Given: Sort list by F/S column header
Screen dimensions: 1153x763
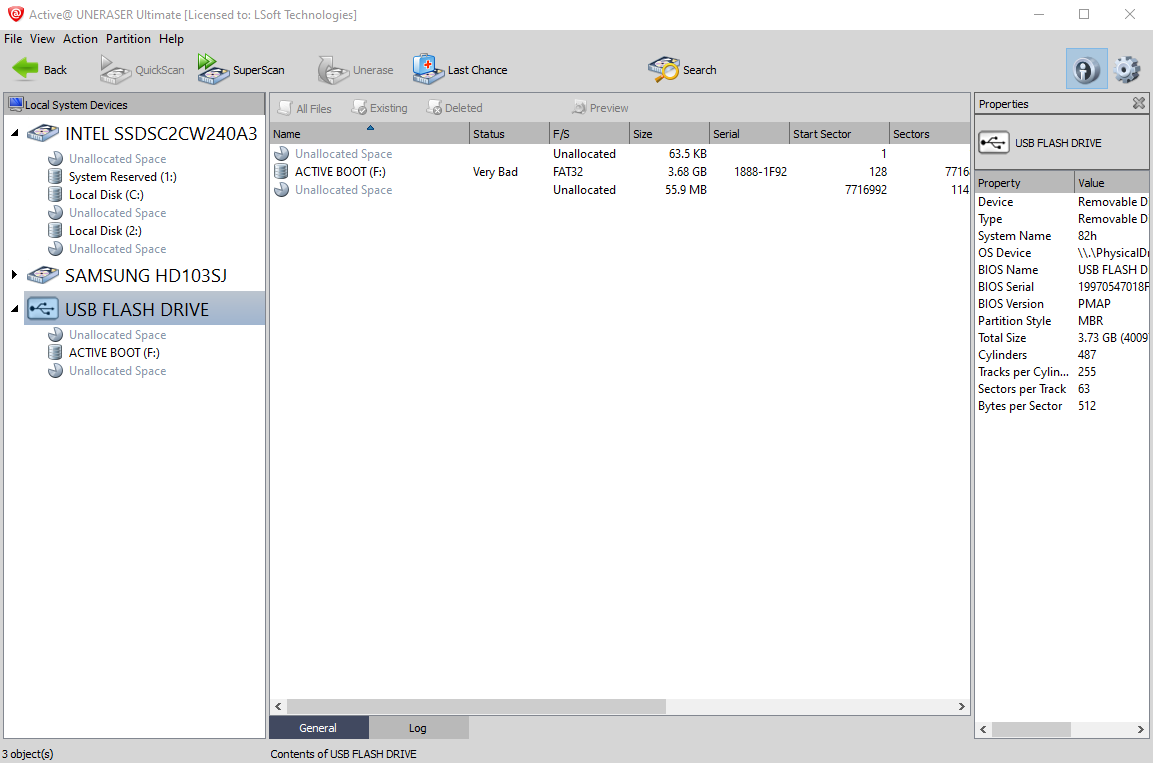Looking at the screenshot, I should (589, 134).
